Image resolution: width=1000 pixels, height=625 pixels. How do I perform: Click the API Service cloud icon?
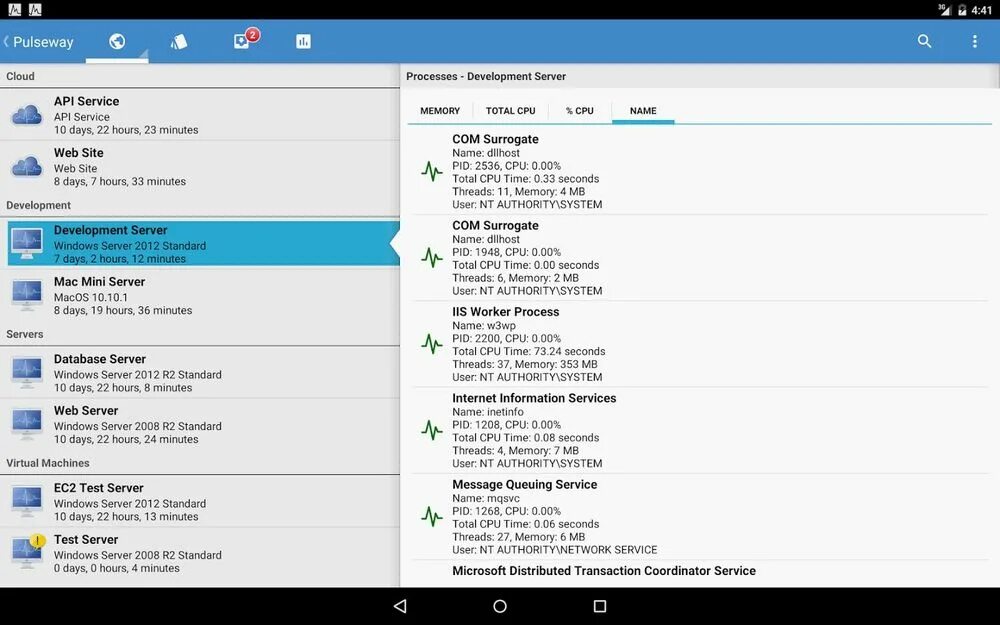[27, 115]
